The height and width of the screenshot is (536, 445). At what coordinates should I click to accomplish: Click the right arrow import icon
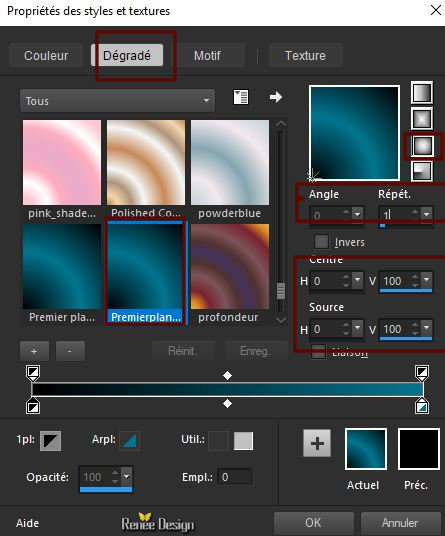(275, 97)
